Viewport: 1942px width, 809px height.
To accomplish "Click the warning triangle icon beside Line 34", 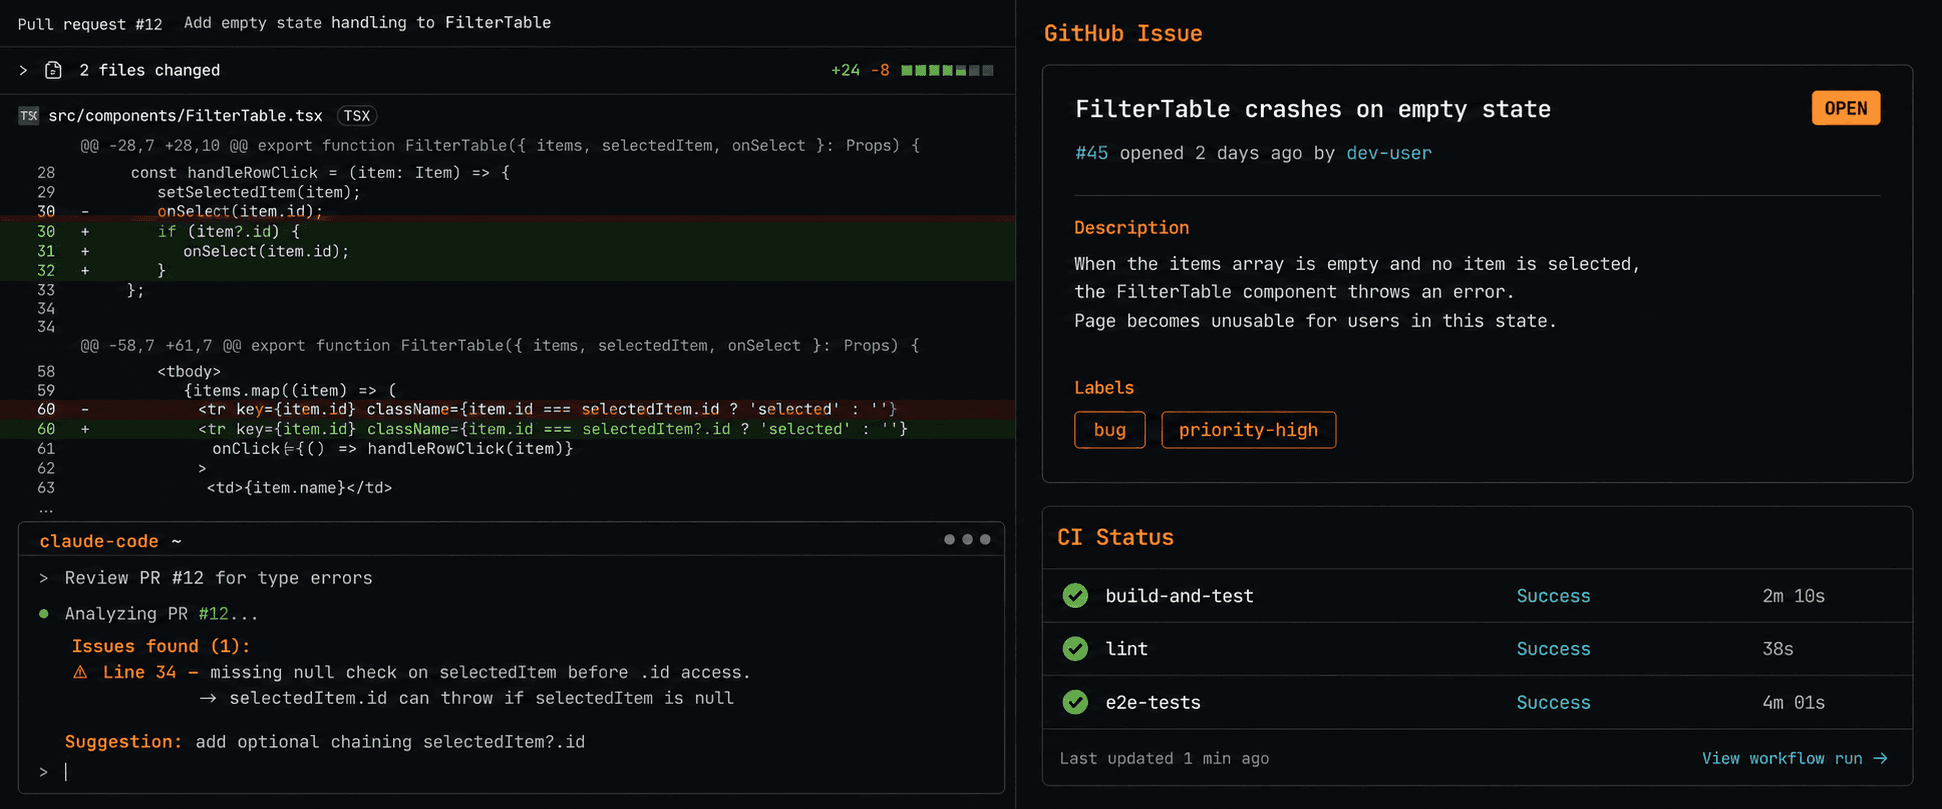I will 80,672.
